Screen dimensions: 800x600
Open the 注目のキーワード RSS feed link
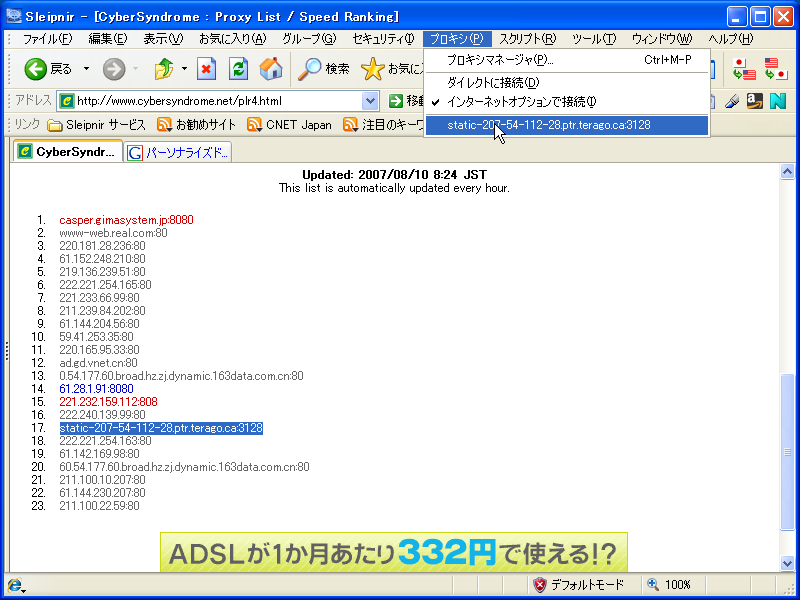(x=384, y=125)
